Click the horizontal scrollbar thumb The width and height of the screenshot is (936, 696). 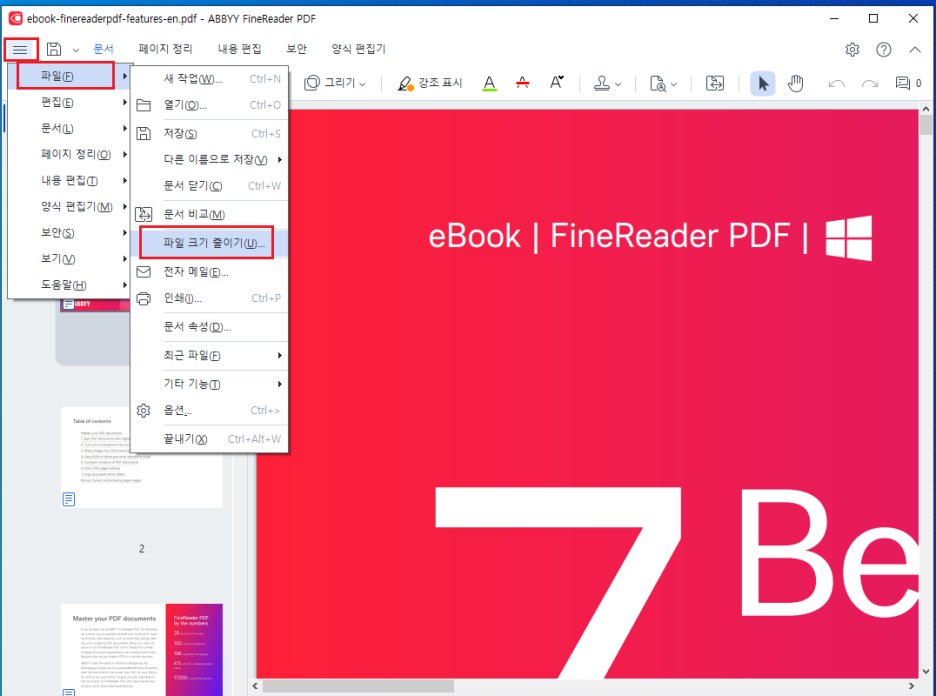(358, 686)
